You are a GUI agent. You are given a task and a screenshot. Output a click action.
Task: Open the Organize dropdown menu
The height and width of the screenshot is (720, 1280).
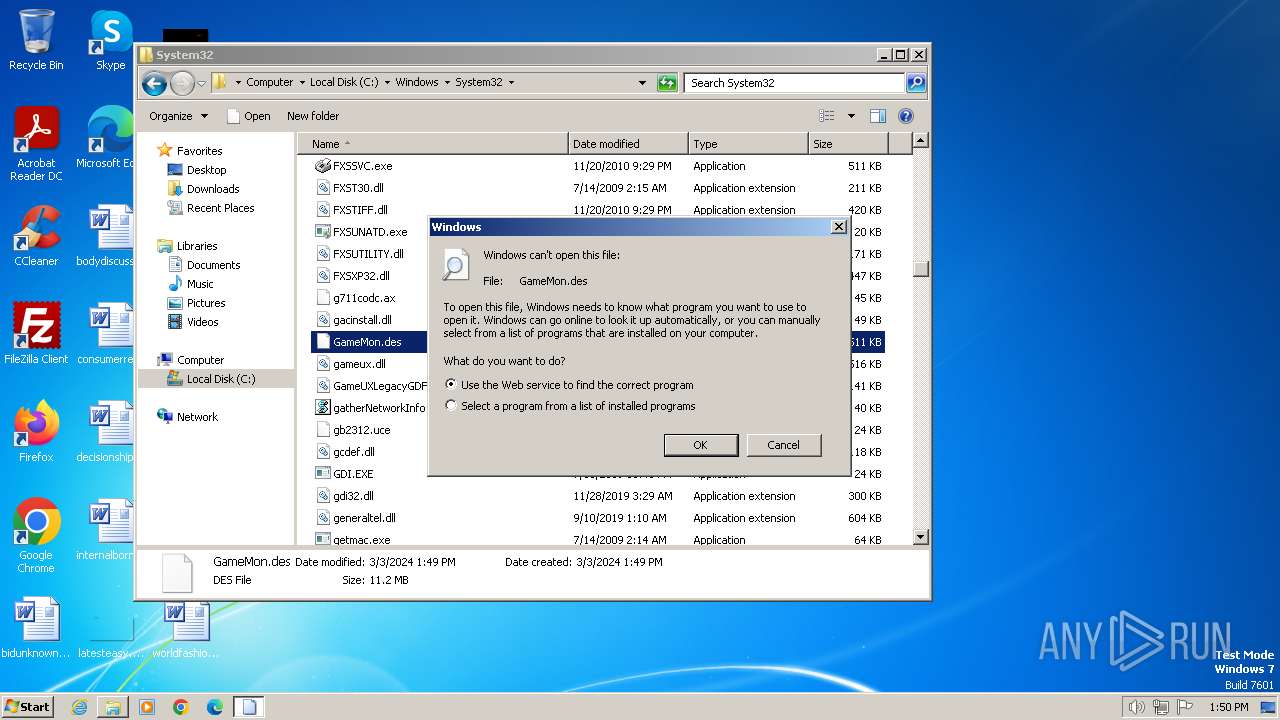point(178,116)
